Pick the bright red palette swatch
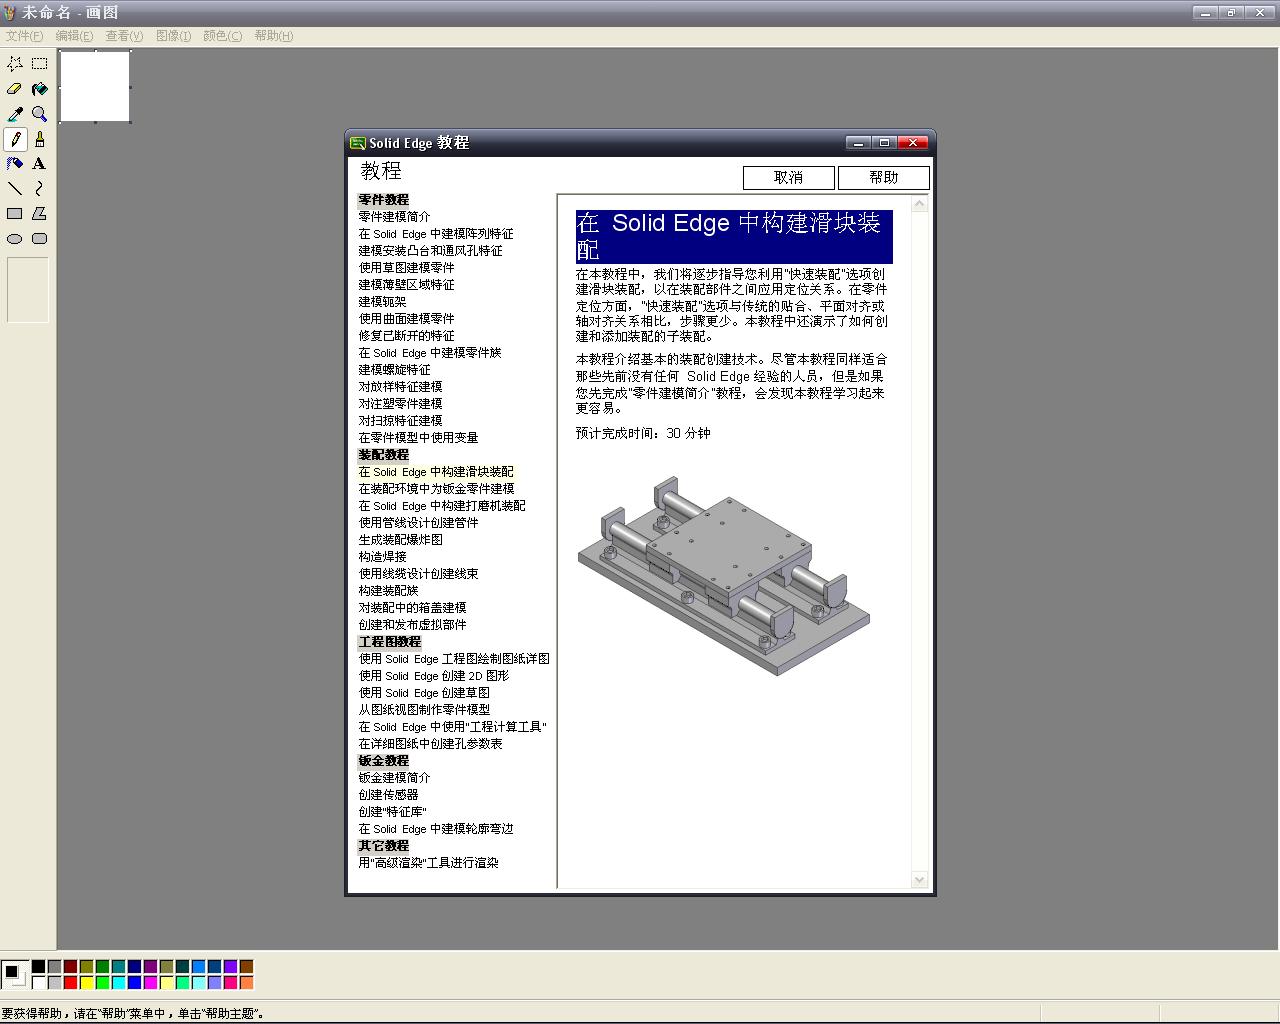 [70, 983]
